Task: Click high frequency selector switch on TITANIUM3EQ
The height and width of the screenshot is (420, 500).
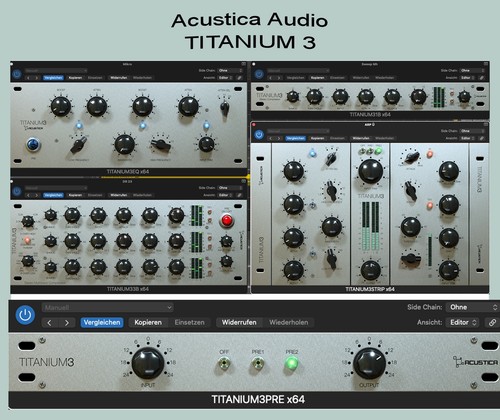Action: point(161,145)
